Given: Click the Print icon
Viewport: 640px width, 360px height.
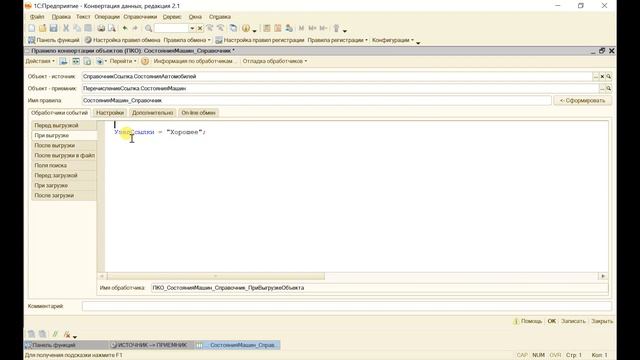Looking at the screenshot, I should click(x=101, y=28).
